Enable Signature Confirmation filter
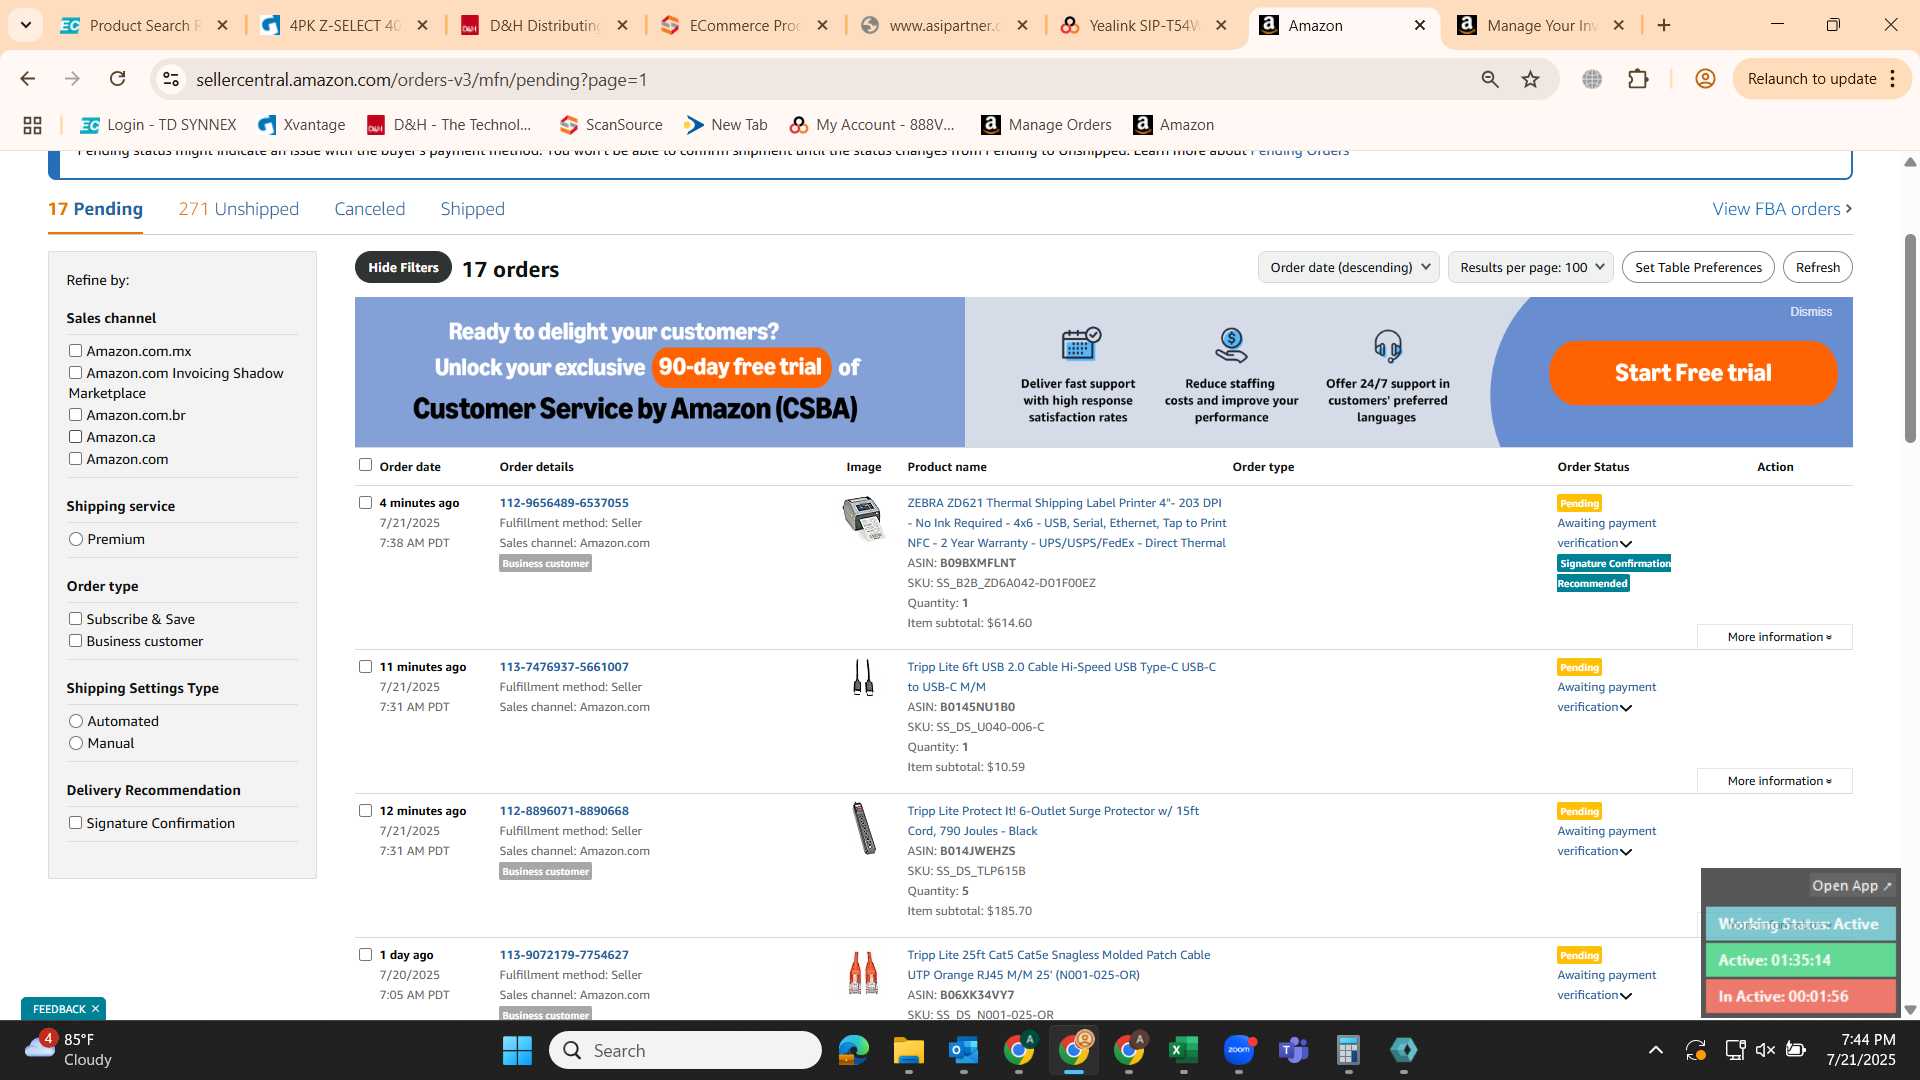This screenshot has width=1920, height=1080. (x=75, y=822)
